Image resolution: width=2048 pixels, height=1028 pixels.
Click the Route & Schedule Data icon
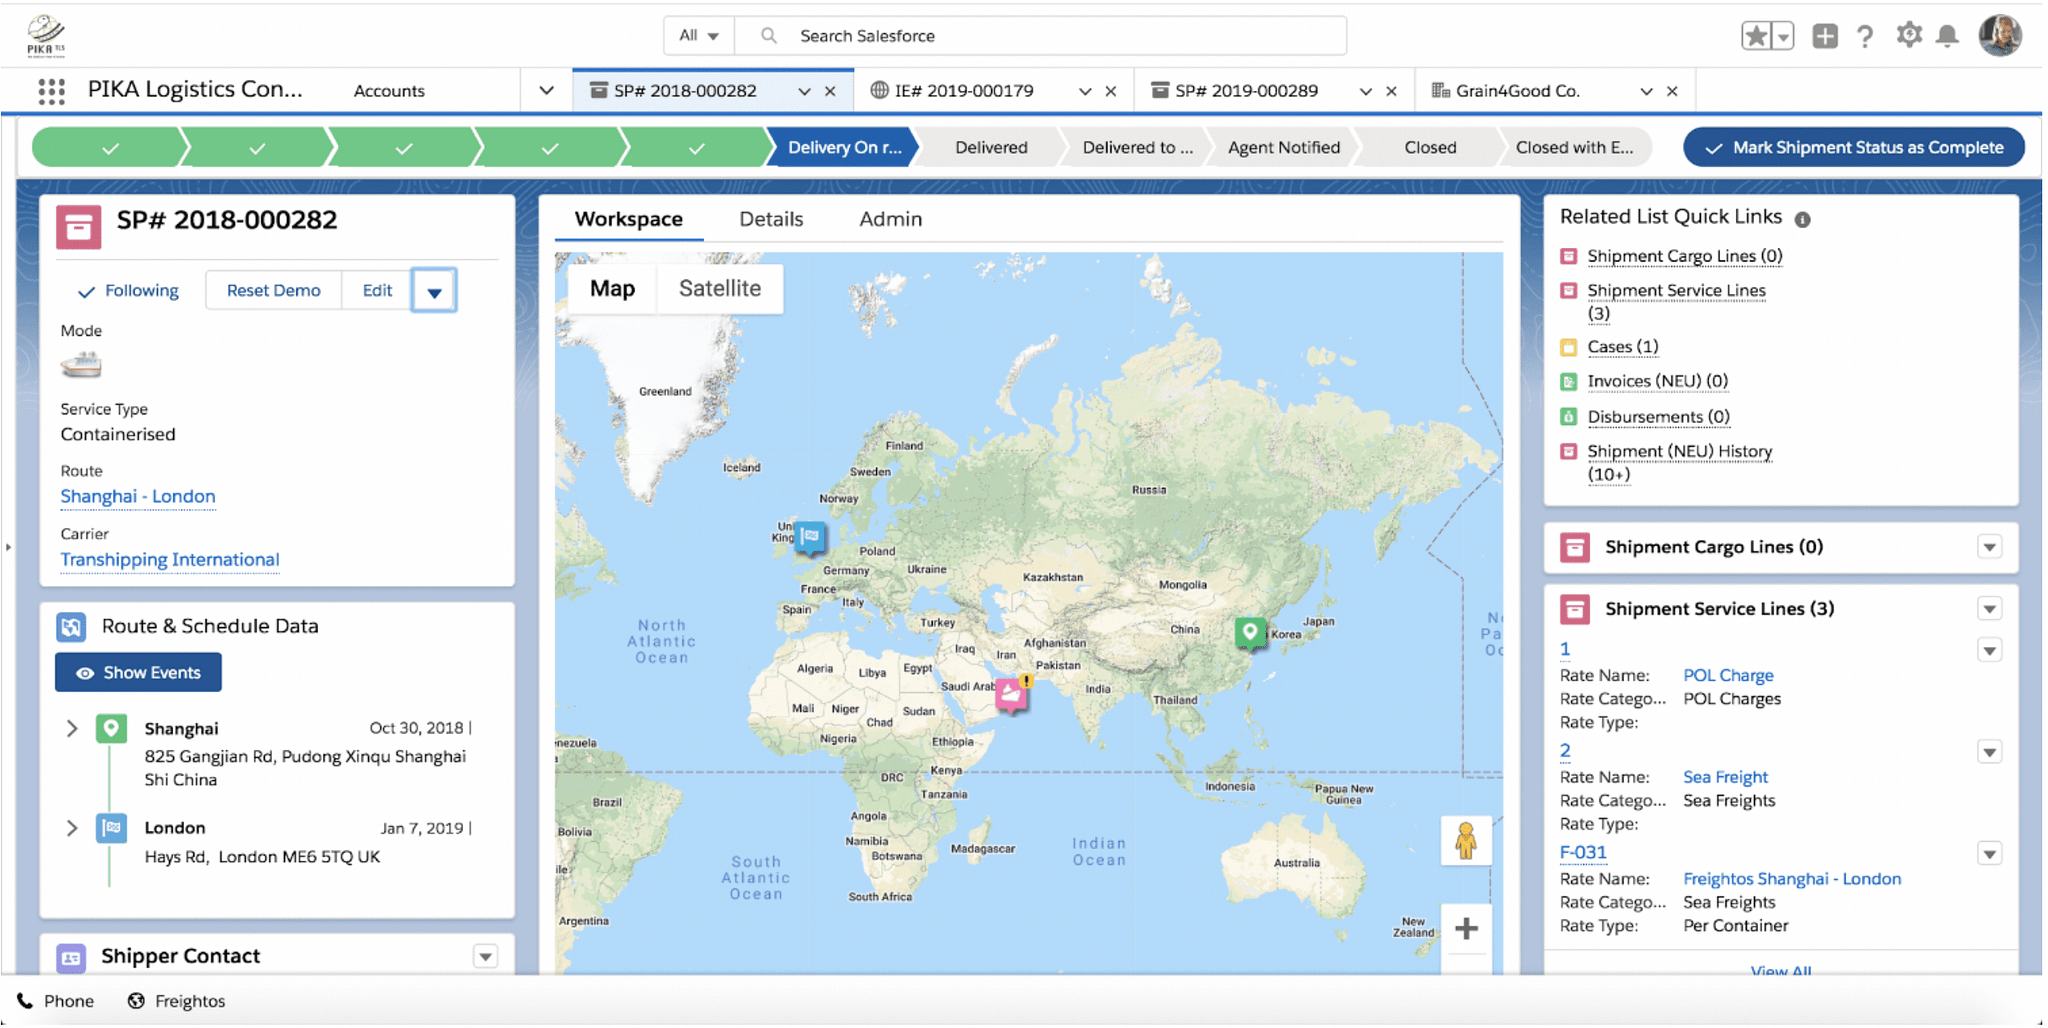(x=71, y=627)
